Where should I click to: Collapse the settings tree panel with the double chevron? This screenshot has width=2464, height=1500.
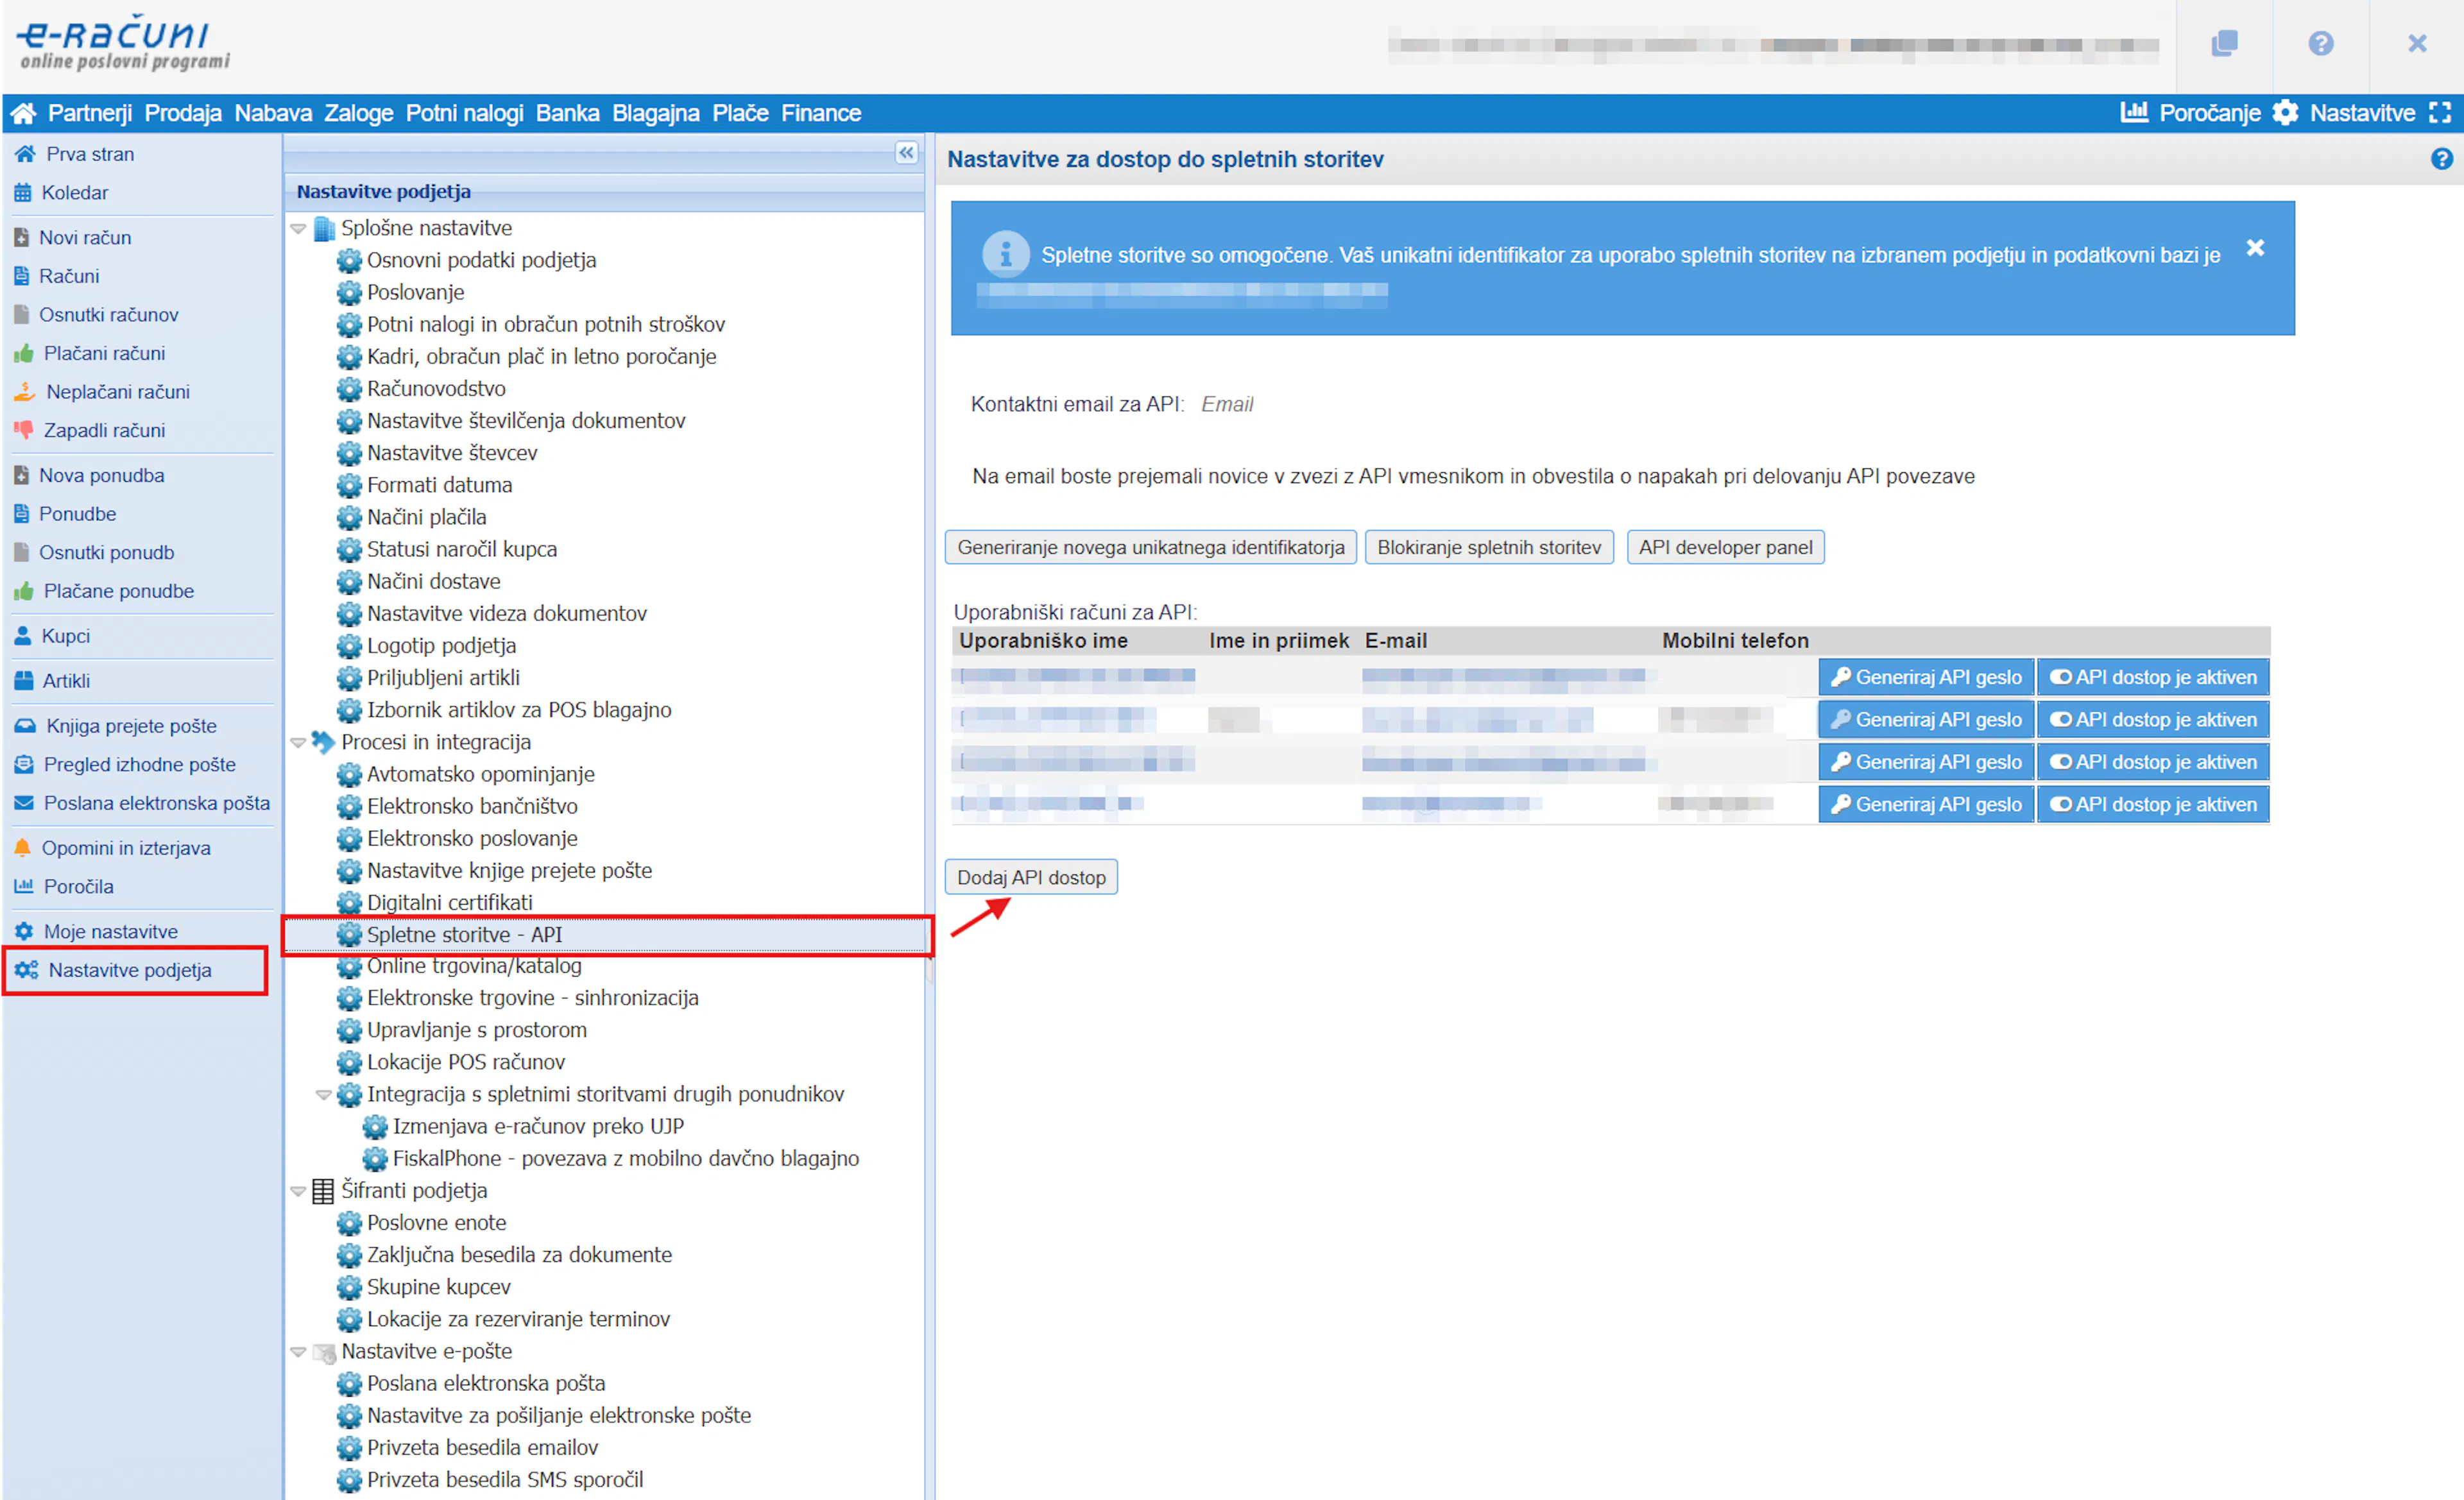pyautogui.click(x=906, y=152)
